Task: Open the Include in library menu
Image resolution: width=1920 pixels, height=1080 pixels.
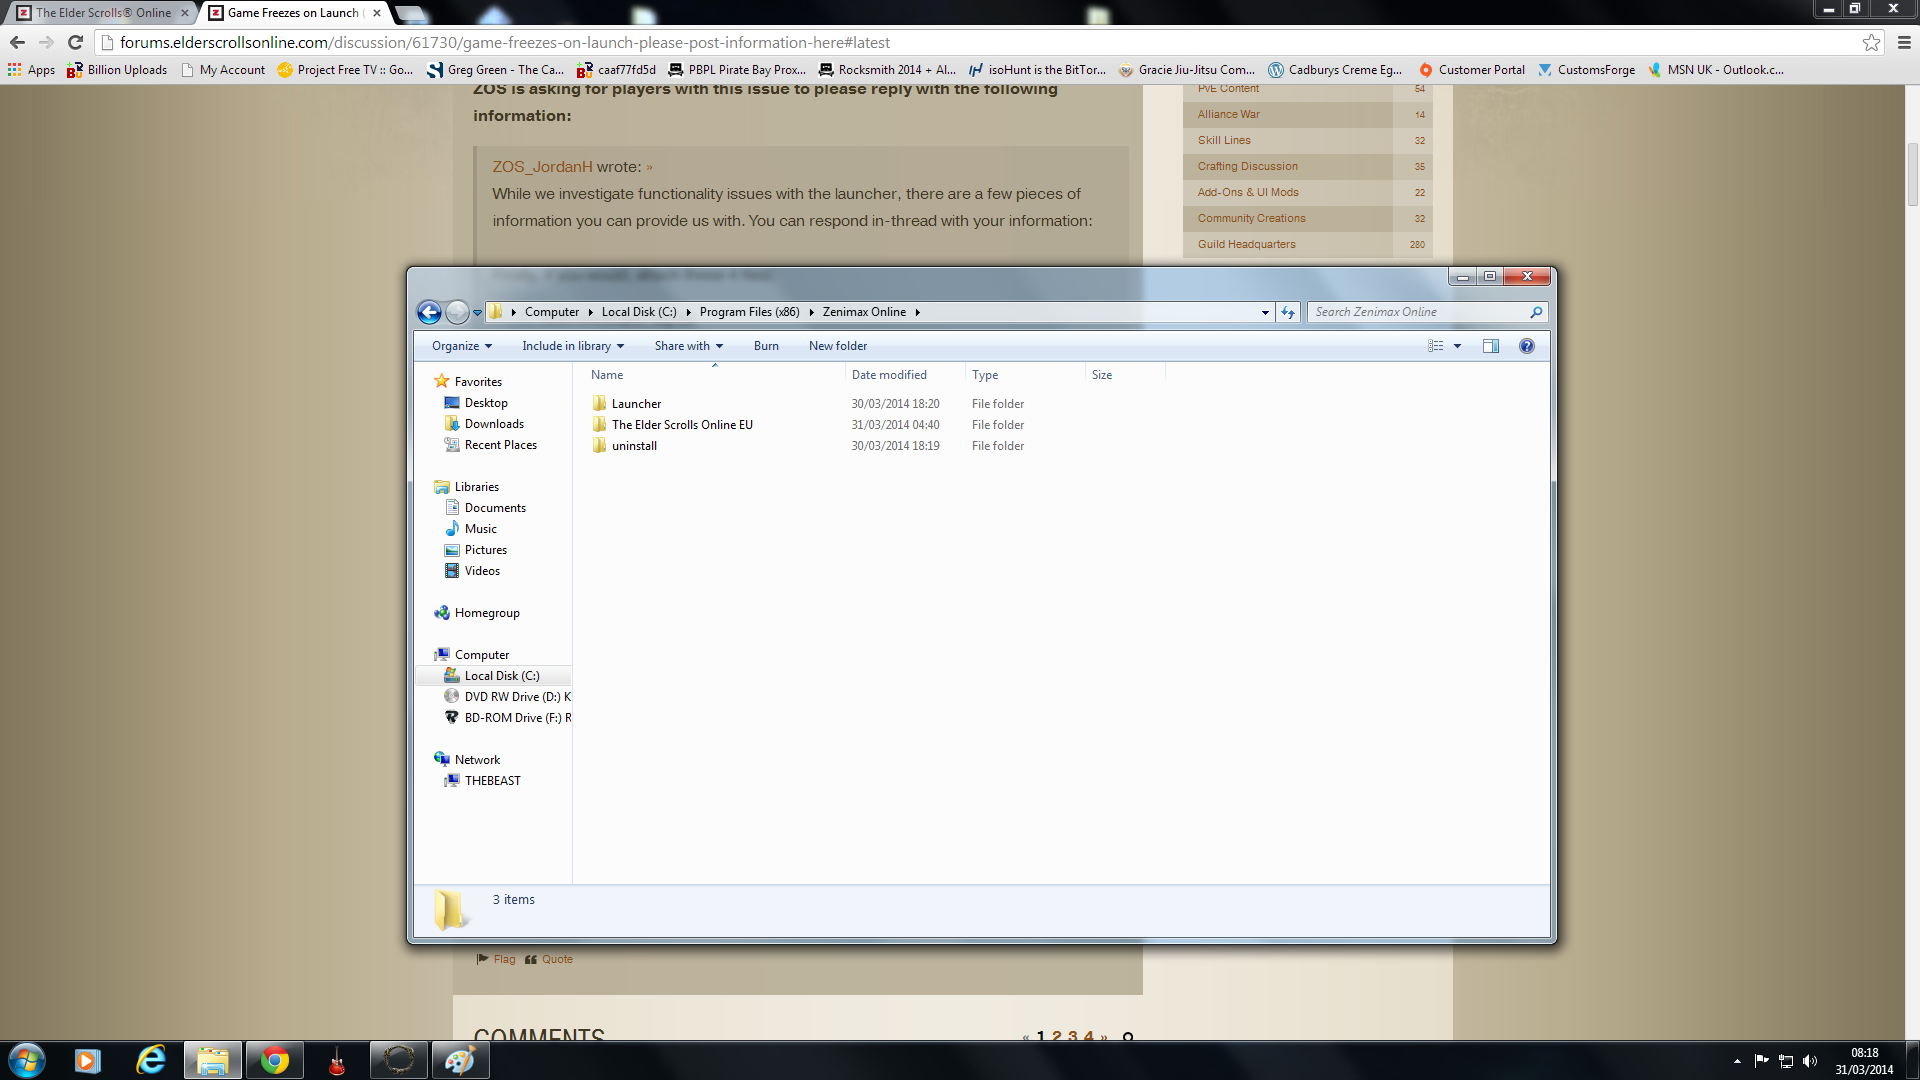Action: pos(573,346)
